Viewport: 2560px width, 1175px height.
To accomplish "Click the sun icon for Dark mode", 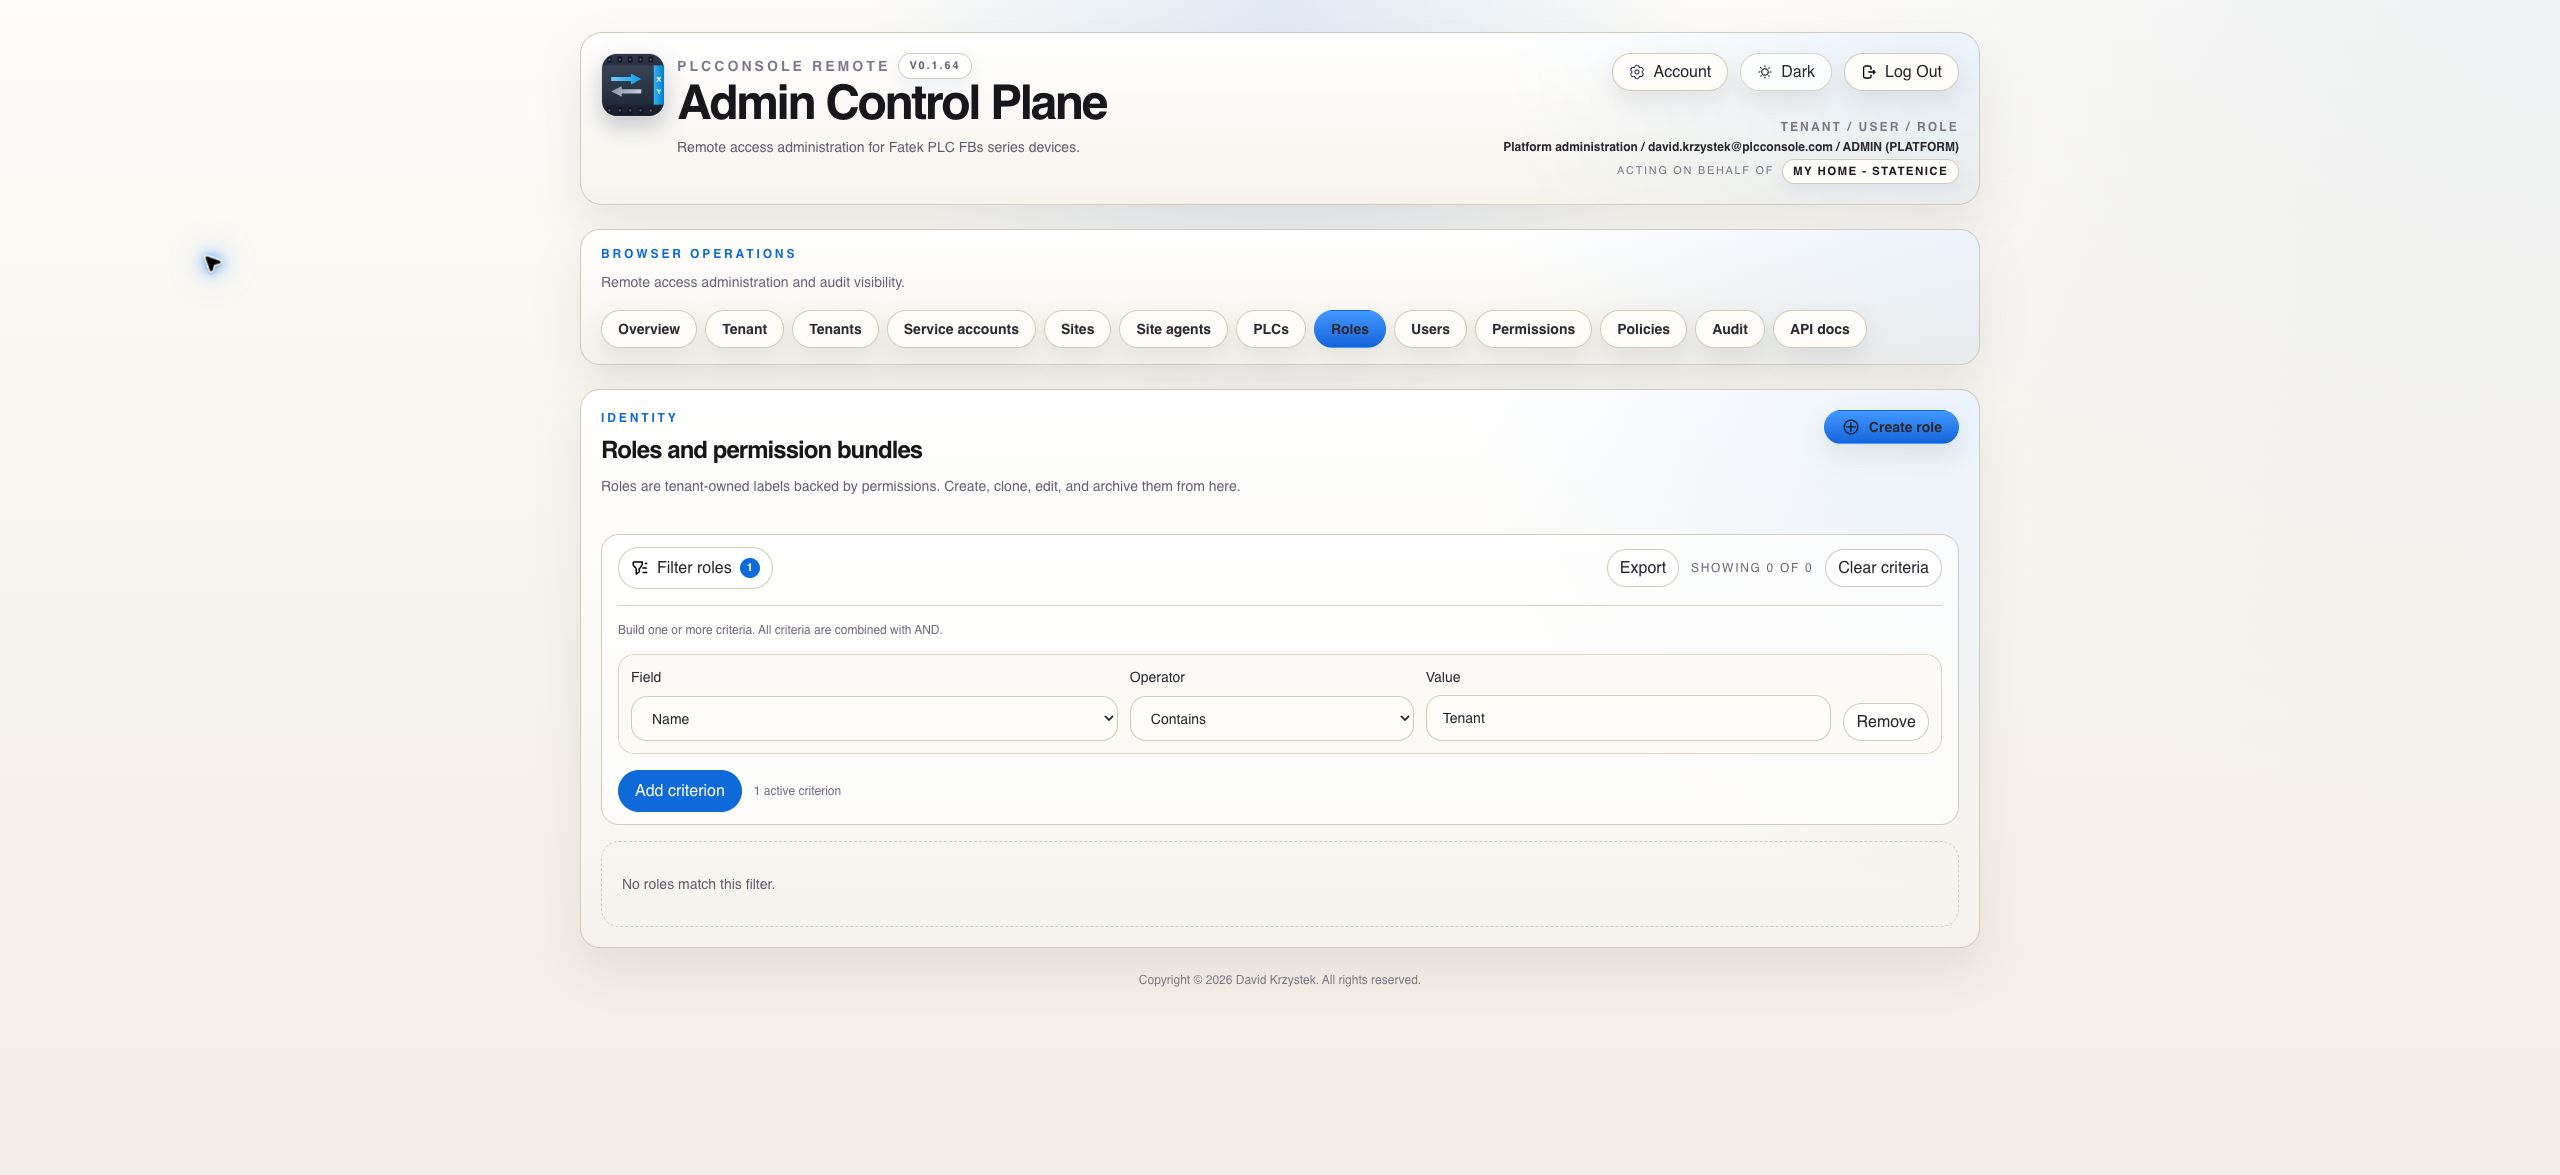I will 1765,72.
